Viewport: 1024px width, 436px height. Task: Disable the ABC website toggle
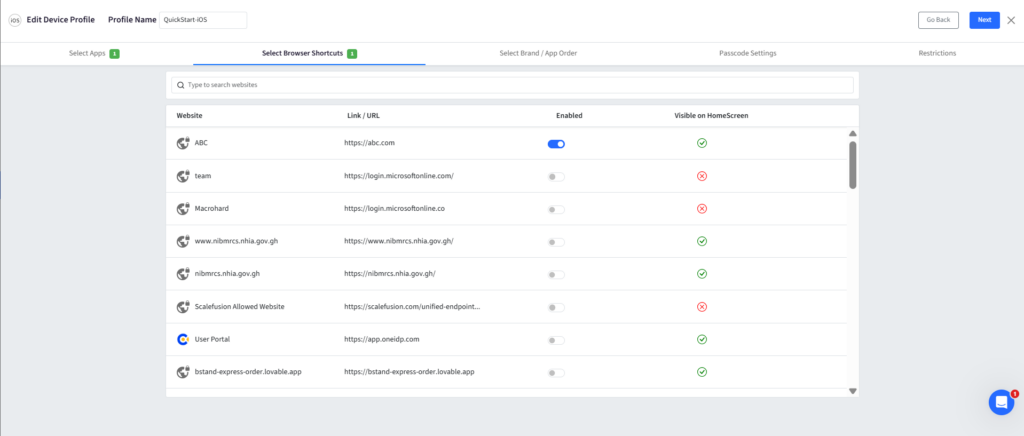[556, 144]
